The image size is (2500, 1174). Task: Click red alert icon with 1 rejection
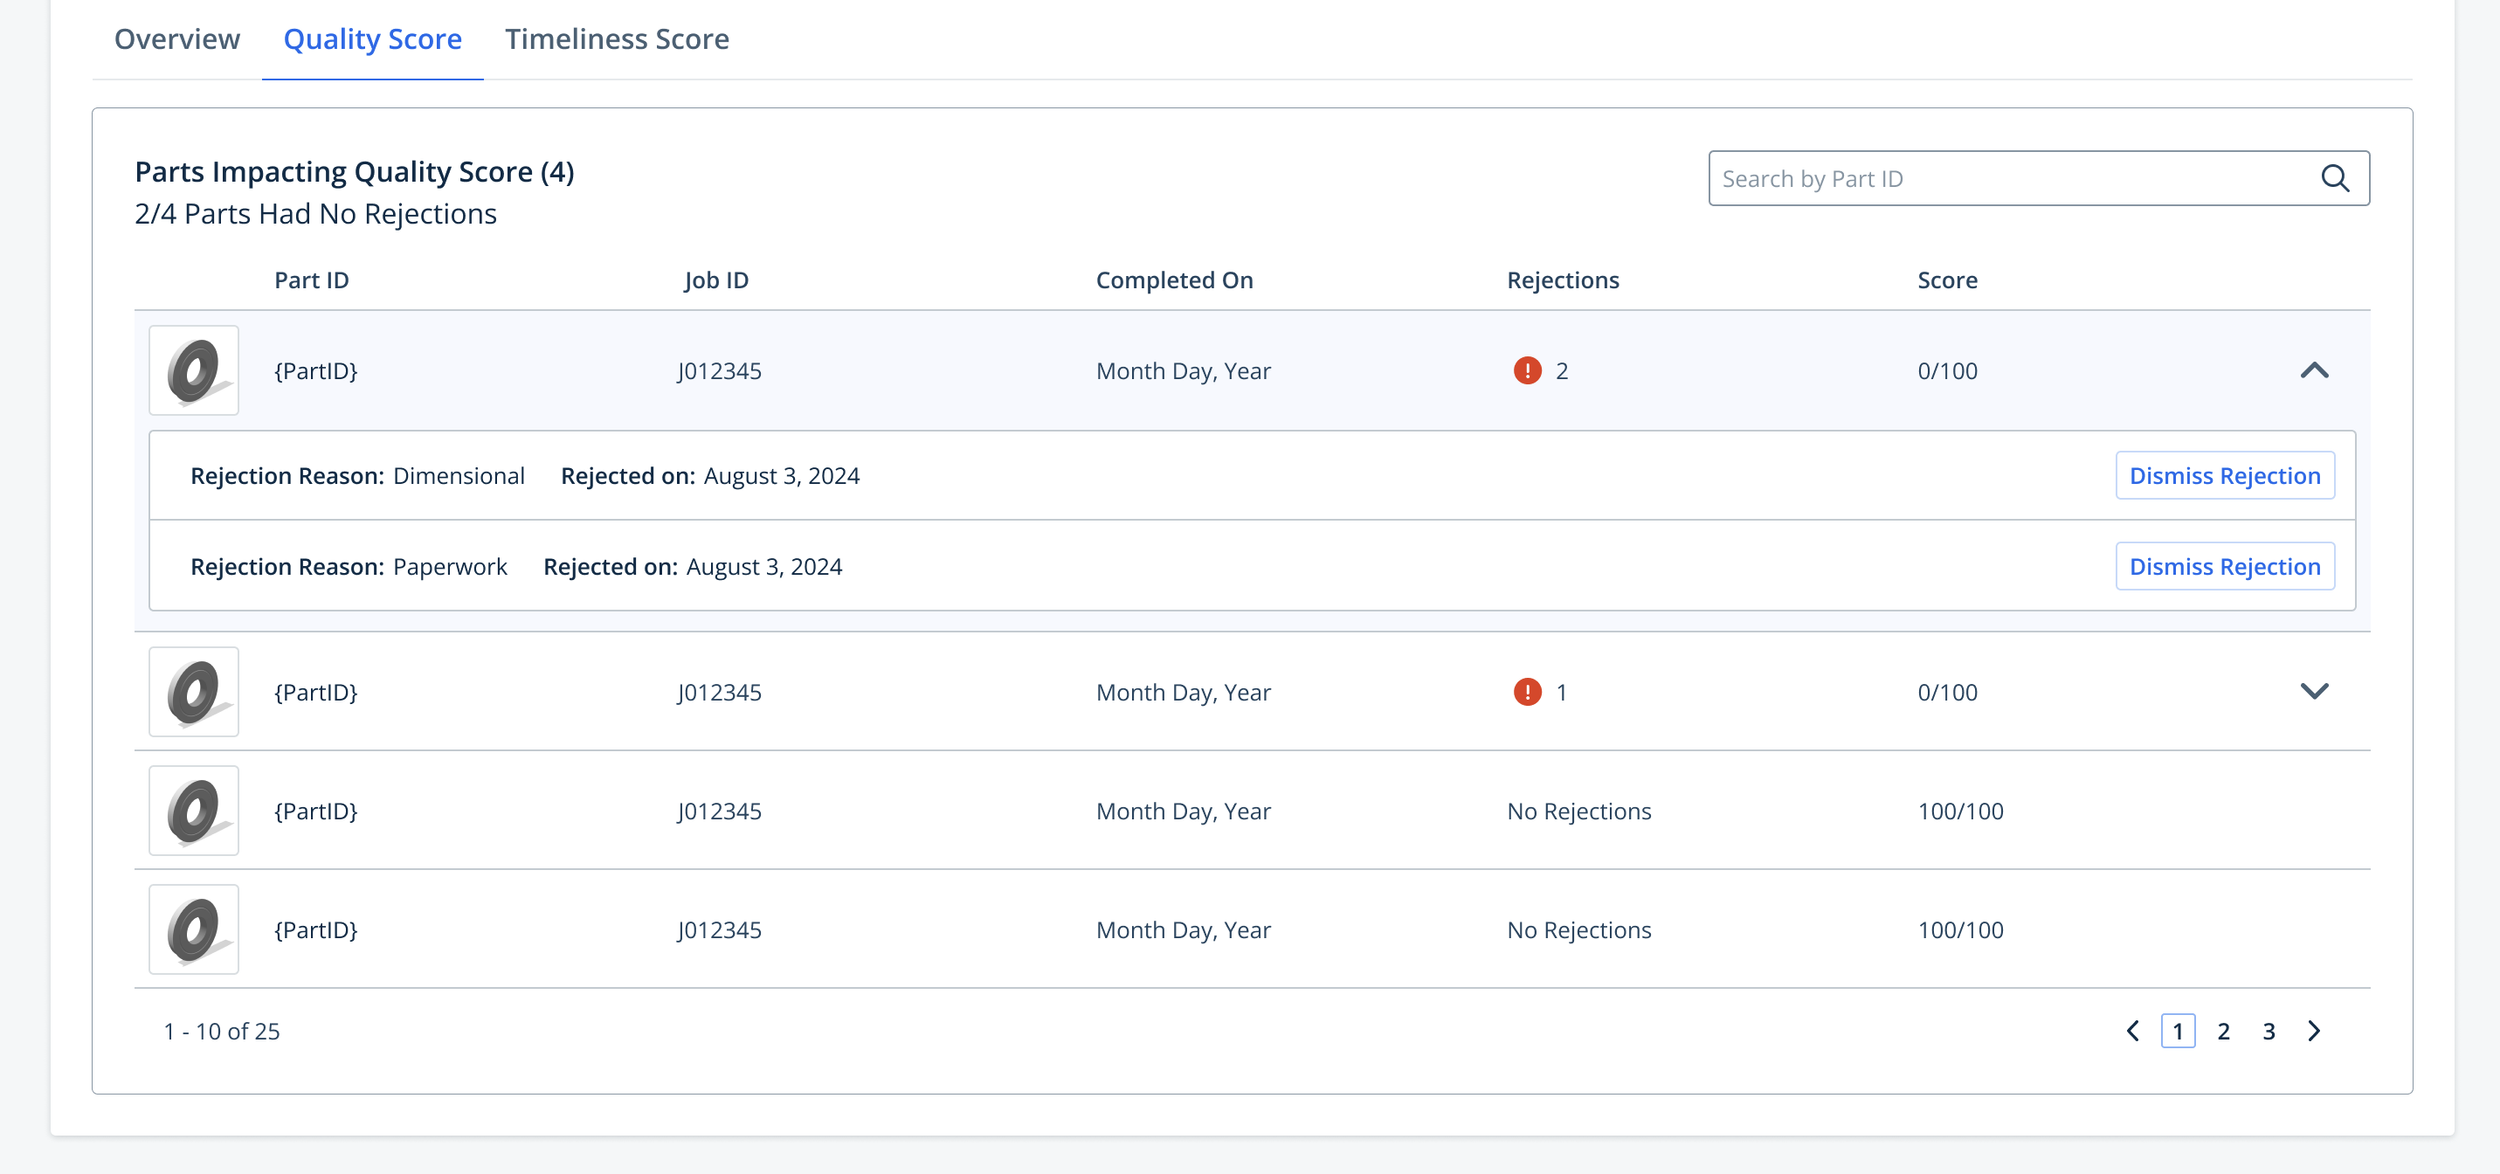pos(1527,692)
